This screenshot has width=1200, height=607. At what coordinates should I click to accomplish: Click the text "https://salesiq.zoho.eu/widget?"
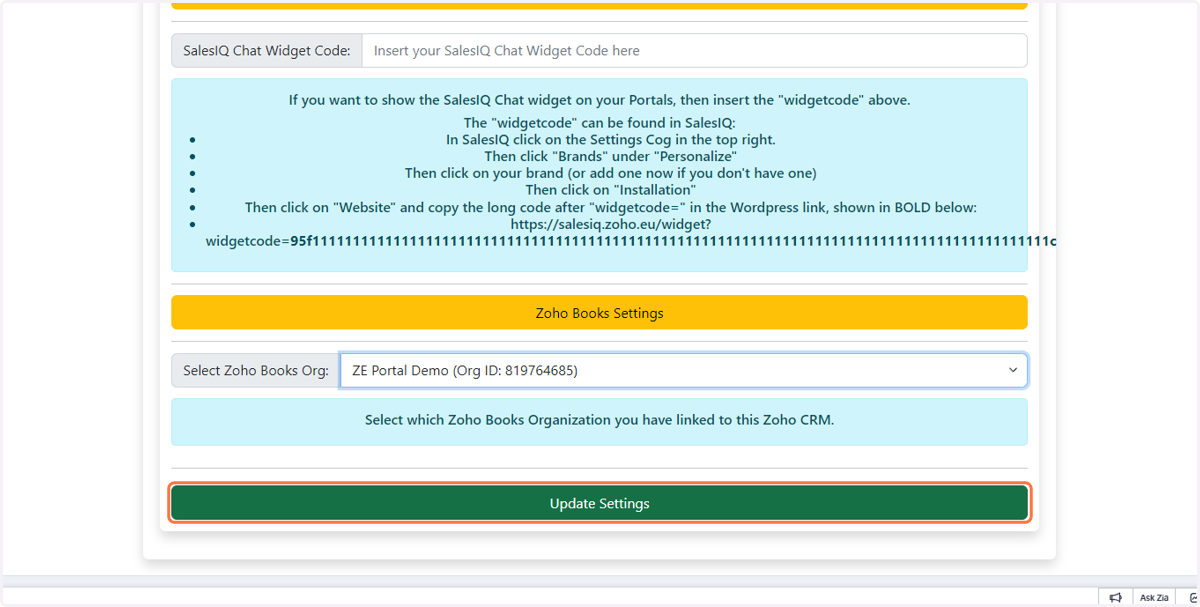click(611, 224)
